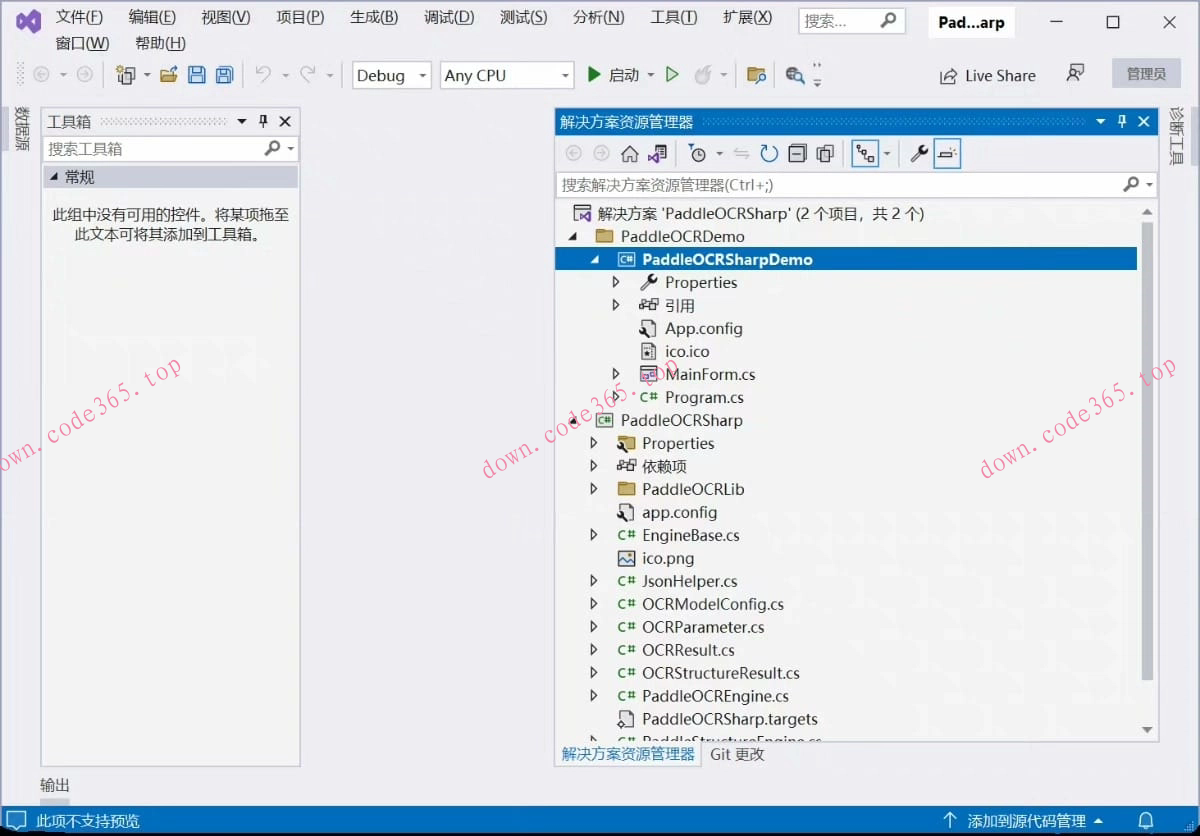Click 添加到源代码管理 in status bar
Image resolution: width=1200 pixels, height=836 pixels.
click(x=1025, y=821)
